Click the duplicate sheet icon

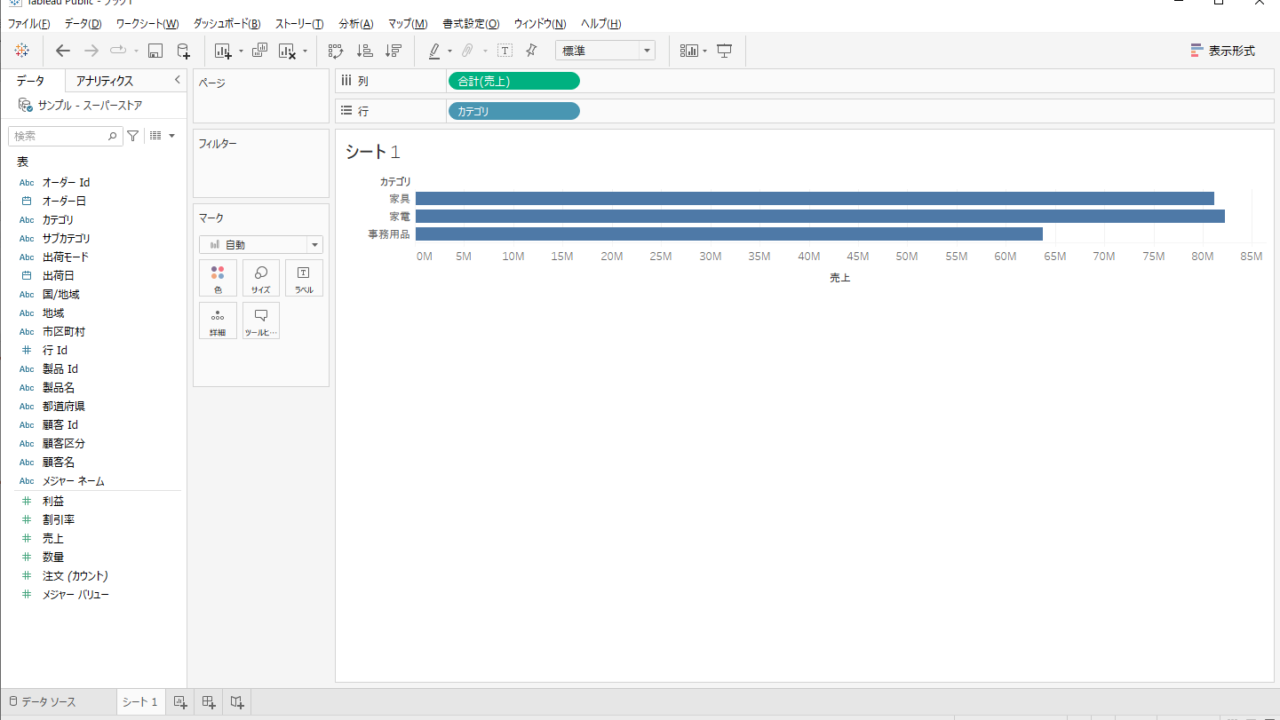[x=260, y=50]
